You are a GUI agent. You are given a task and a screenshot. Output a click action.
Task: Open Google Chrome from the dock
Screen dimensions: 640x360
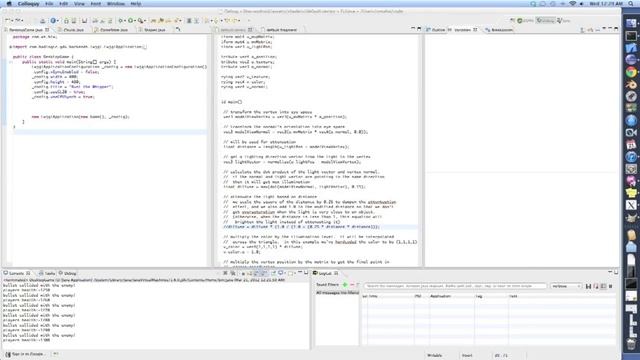(x=631, y=72)
